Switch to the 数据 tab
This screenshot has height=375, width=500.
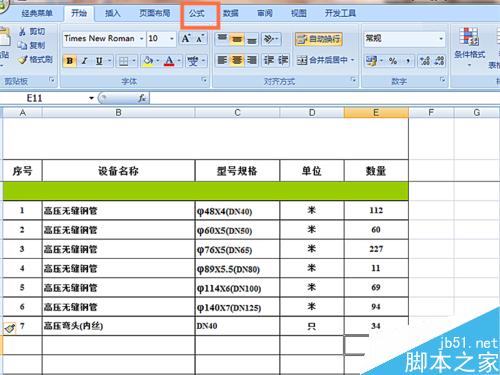click(x=231, y=13)
